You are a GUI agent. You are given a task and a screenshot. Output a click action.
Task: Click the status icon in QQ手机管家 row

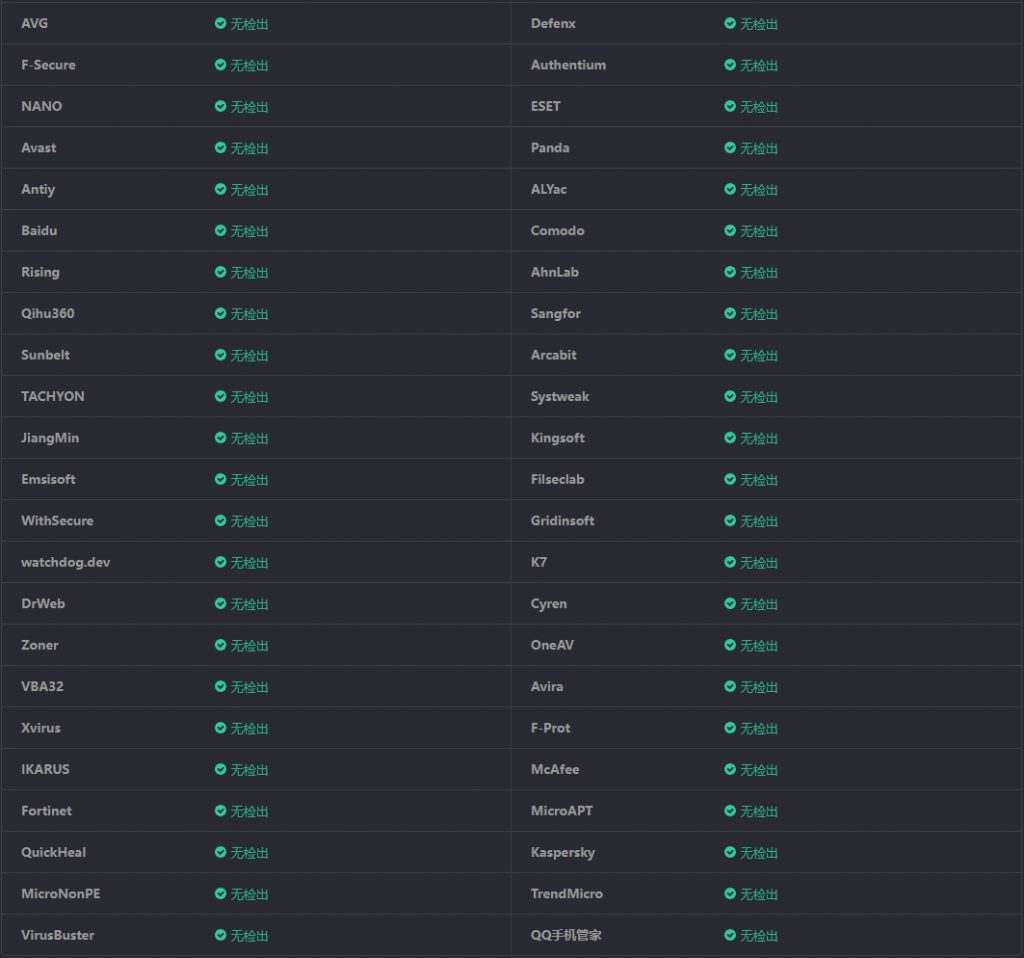point(730,935)
